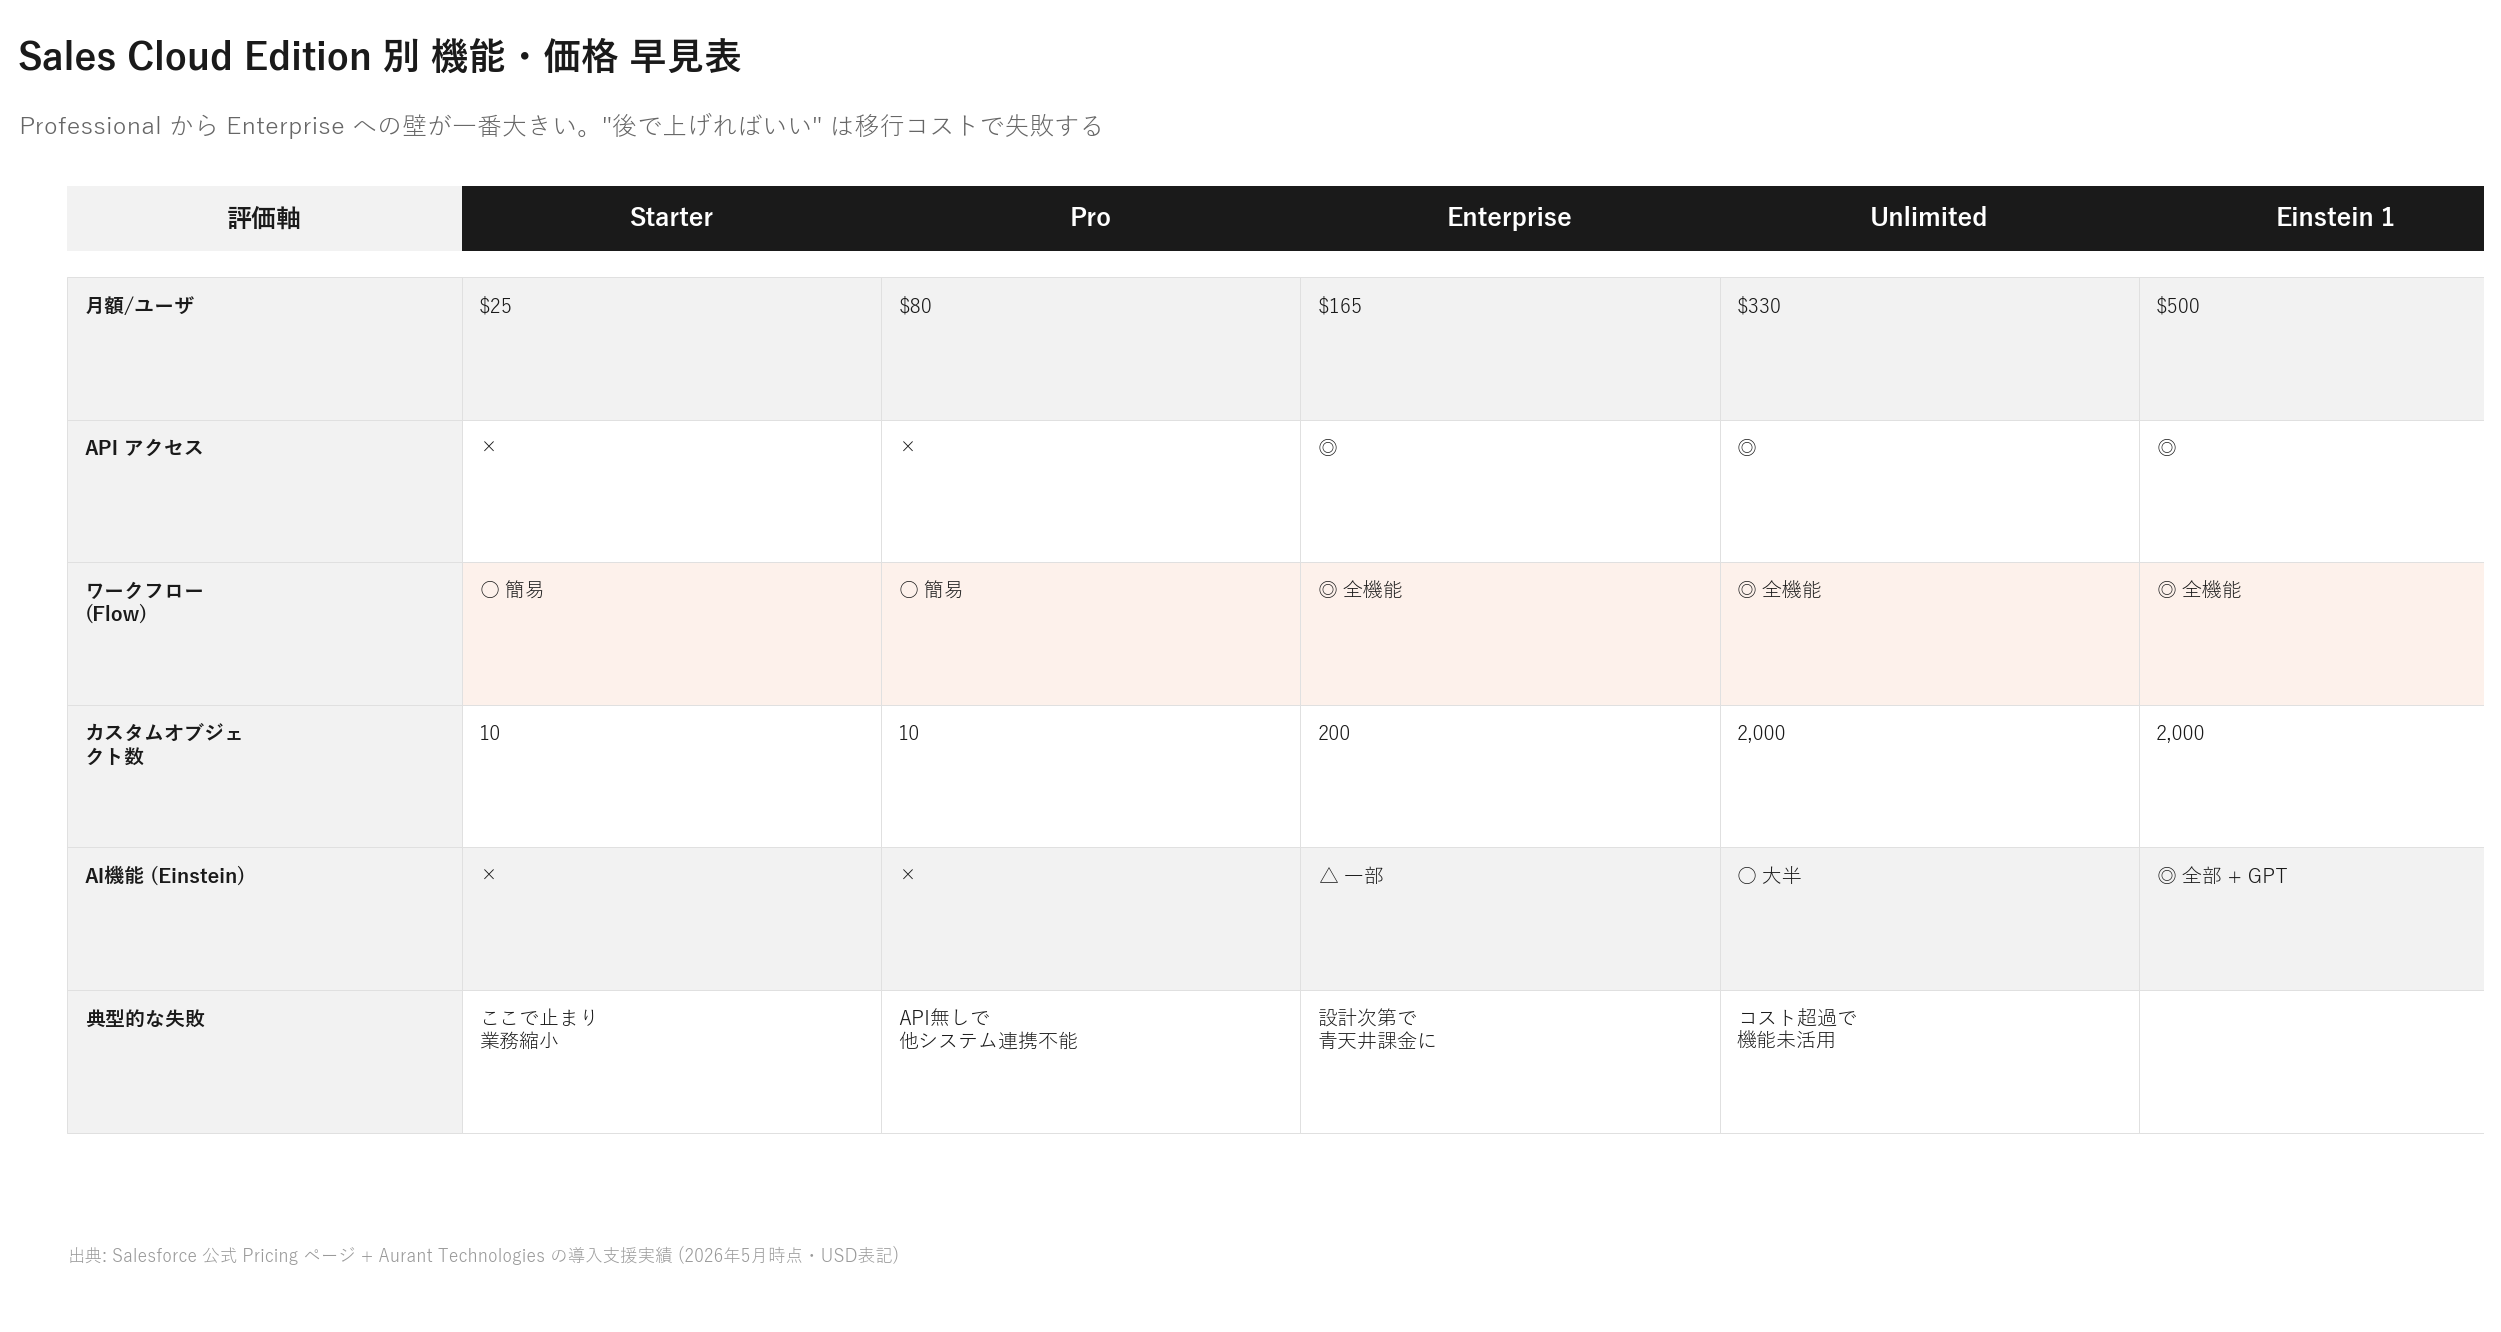
Task: Click the '評価軸' header cell
Action: tap(264, 218)
